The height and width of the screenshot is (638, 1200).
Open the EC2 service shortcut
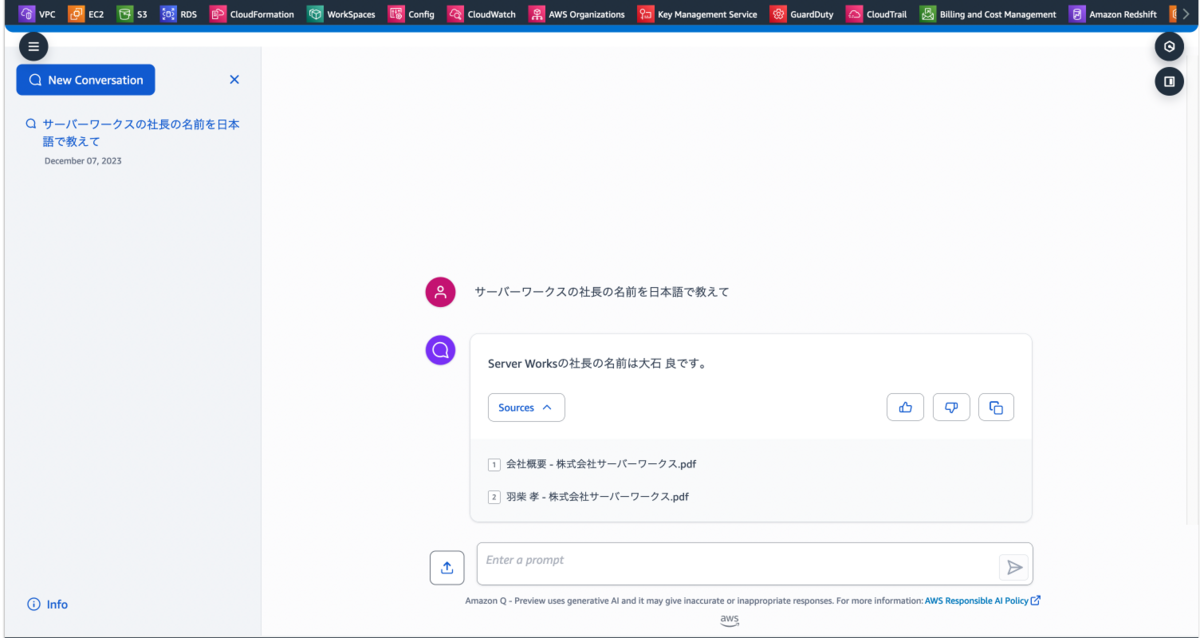point(86,14)
